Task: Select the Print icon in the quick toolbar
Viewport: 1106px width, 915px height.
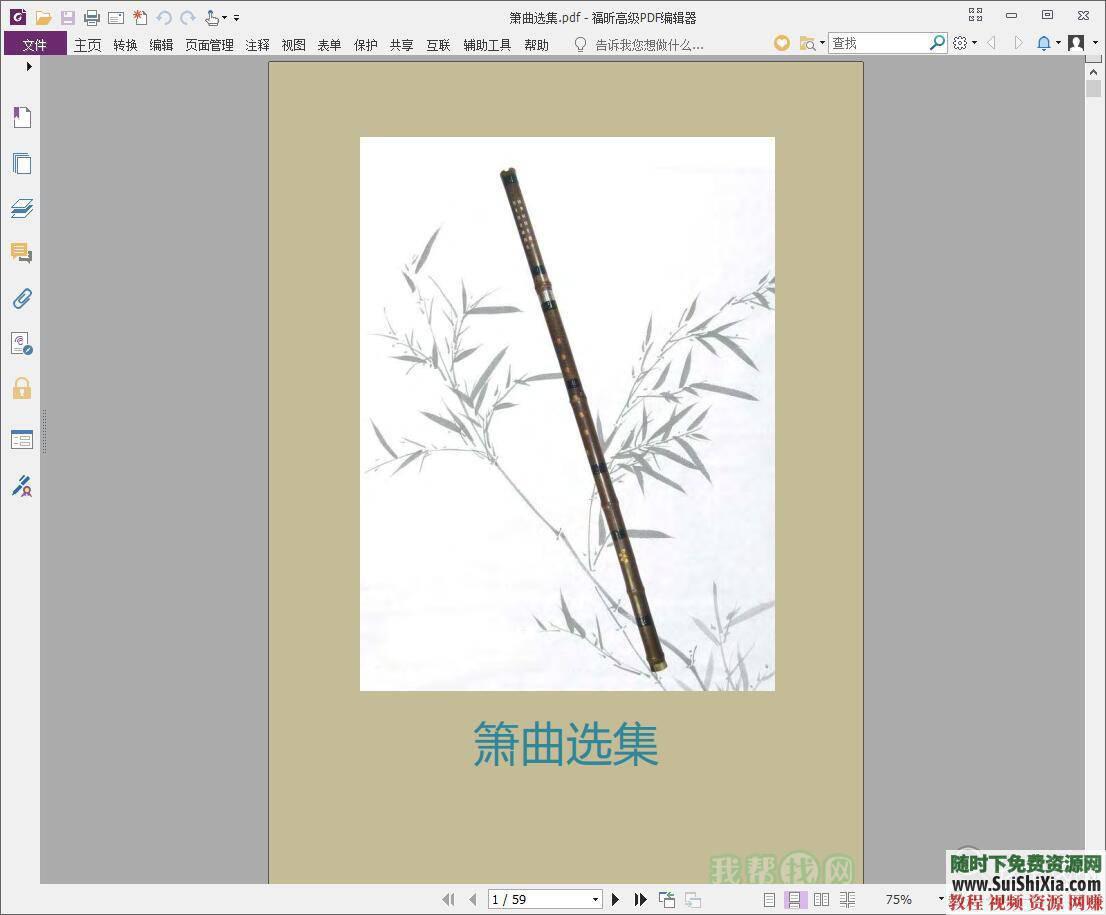Action: coord(90,17)
